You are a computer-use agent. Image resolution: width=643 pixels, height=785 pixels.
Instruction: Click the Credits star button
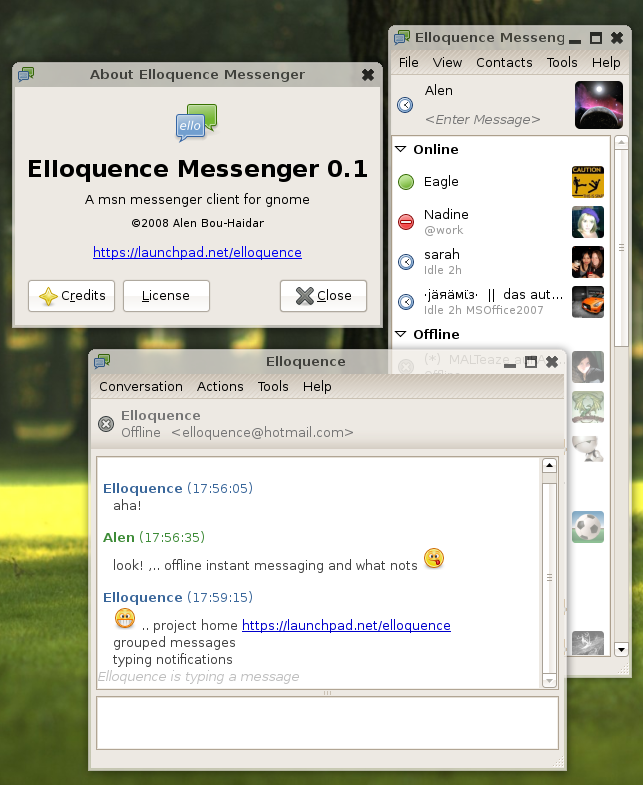click(x=72, y=296)
